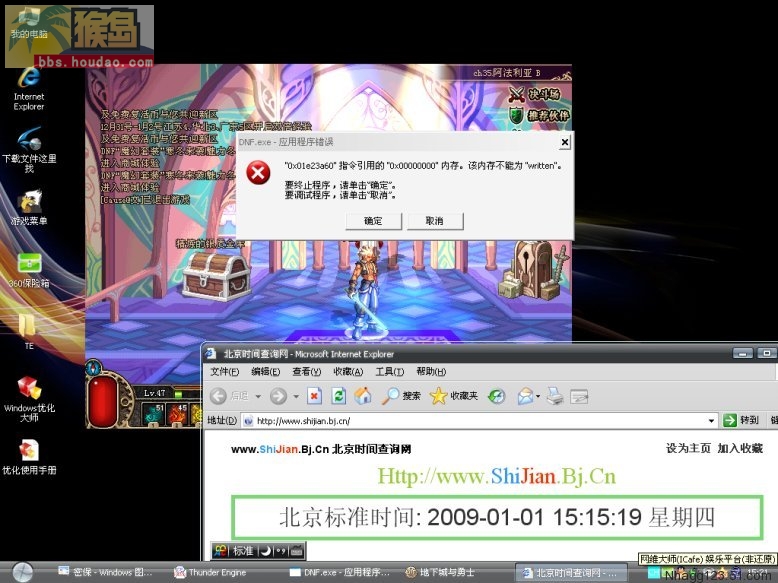
Task: Expand the Back history dropdown arrow
Action: [258, 396]
